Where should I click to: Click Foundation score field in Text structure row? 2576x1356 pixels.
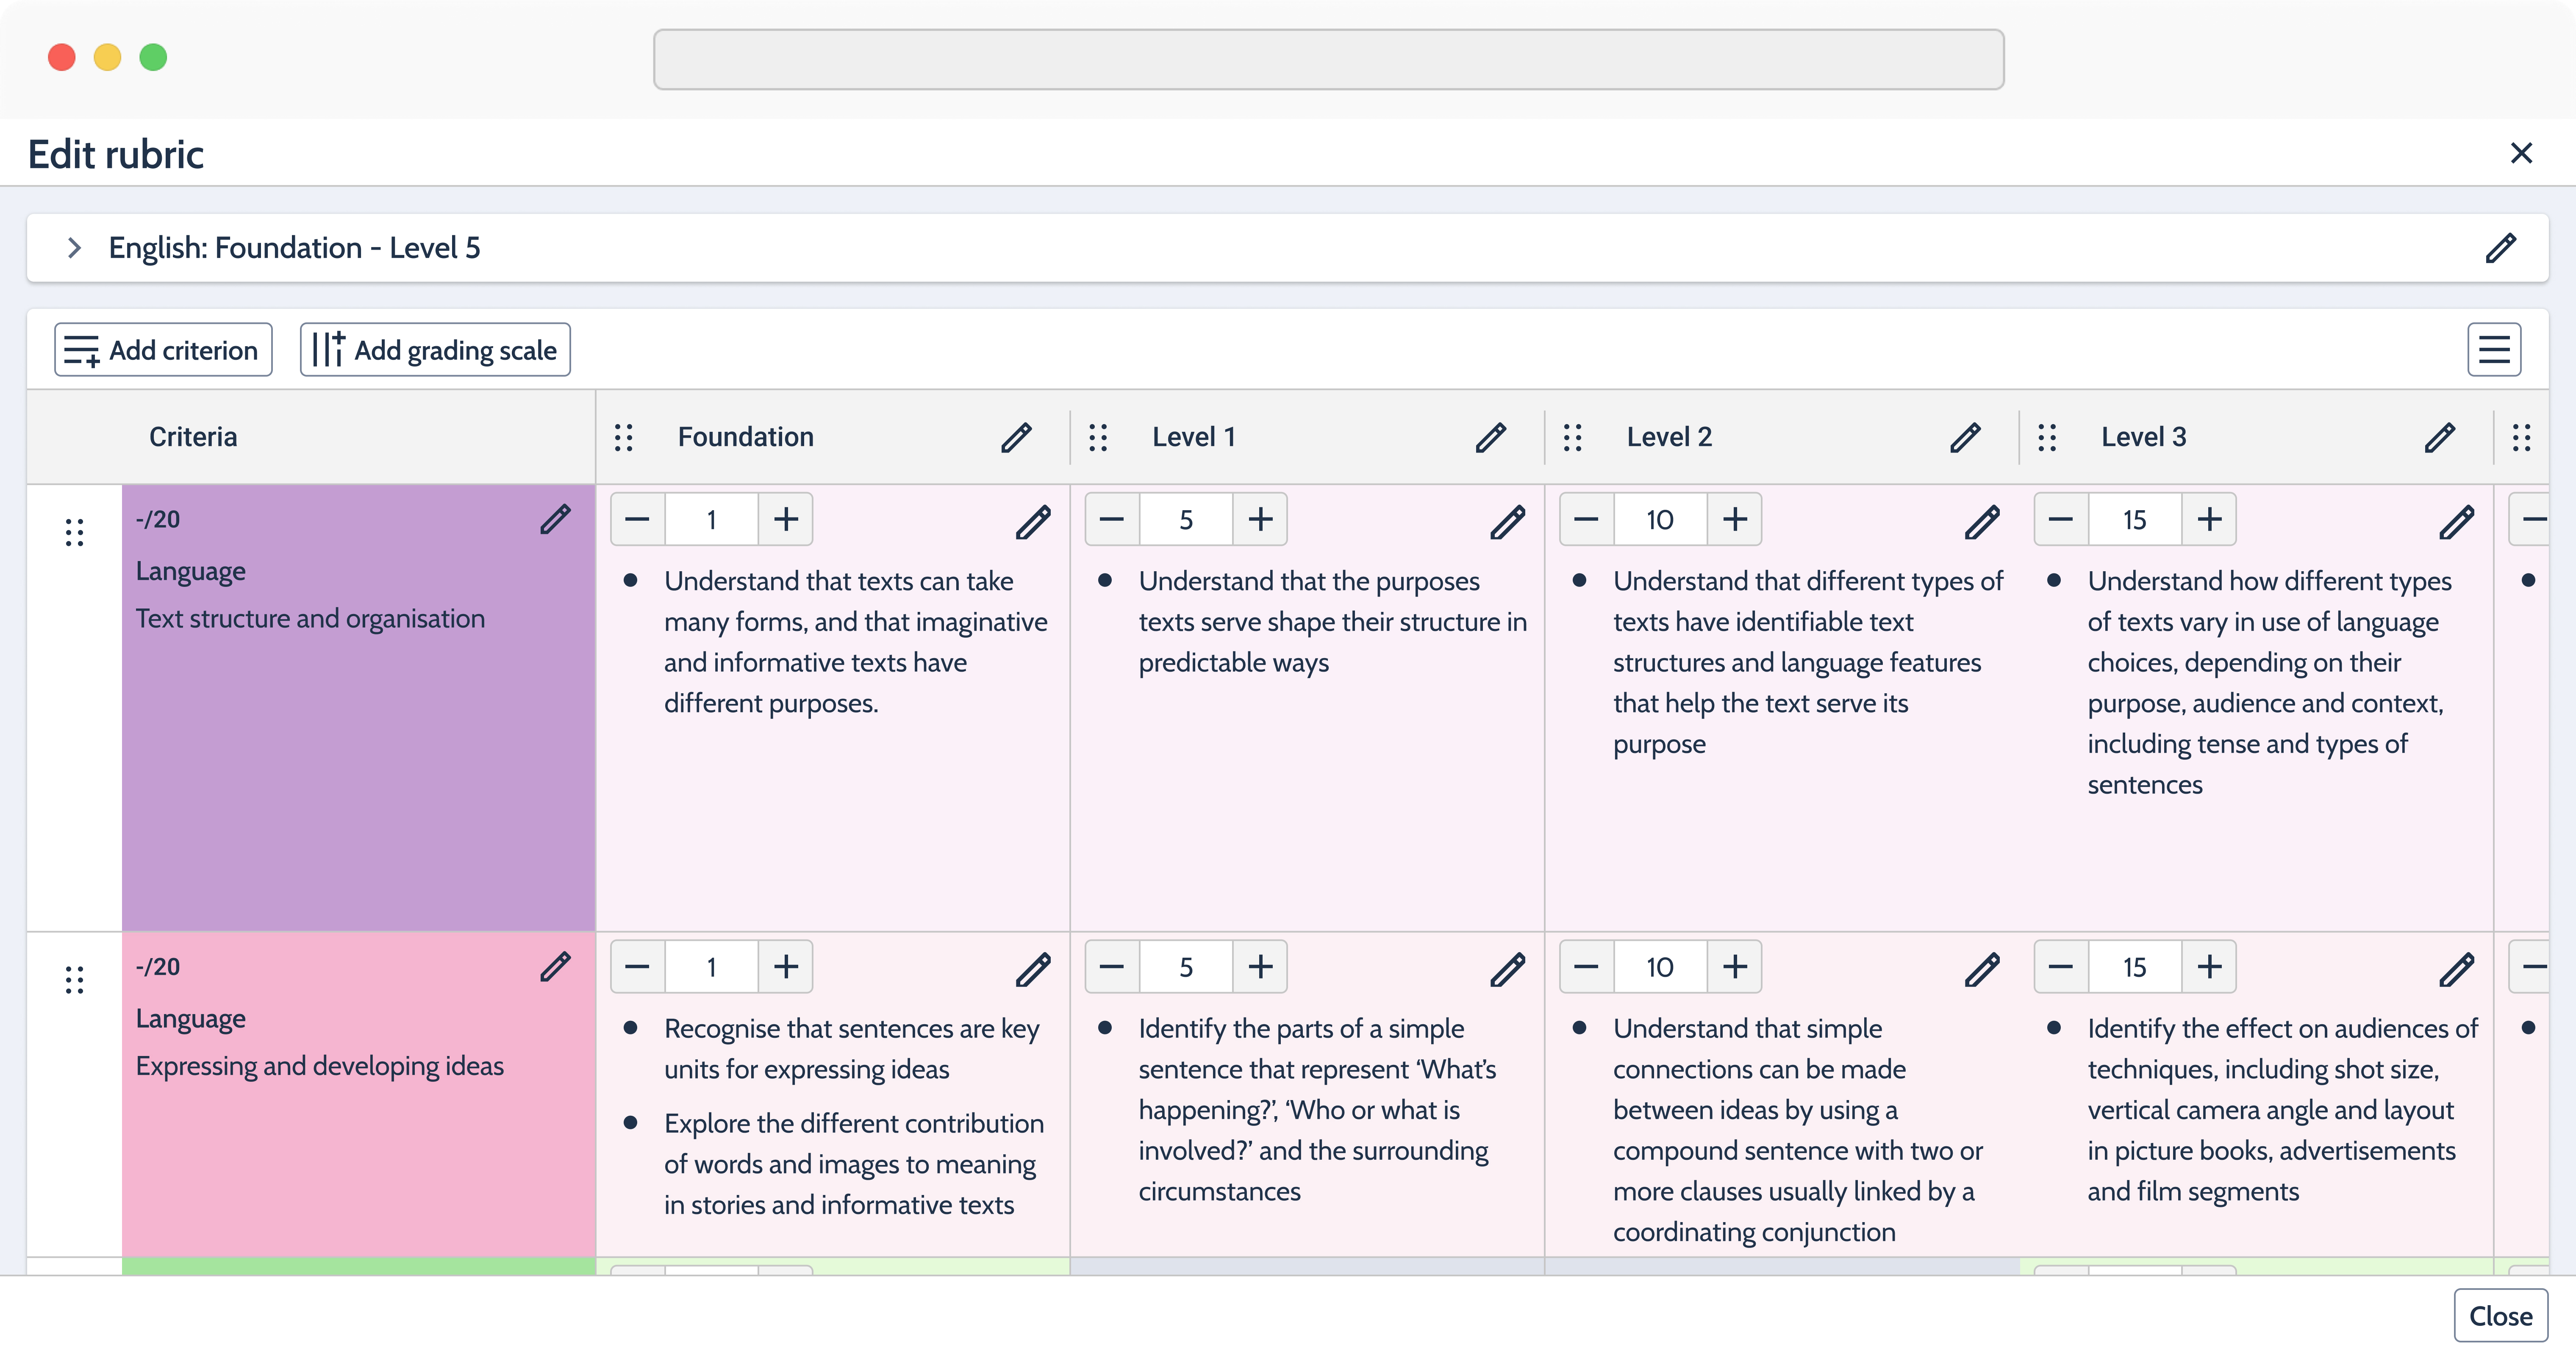(x=711, y=519)
